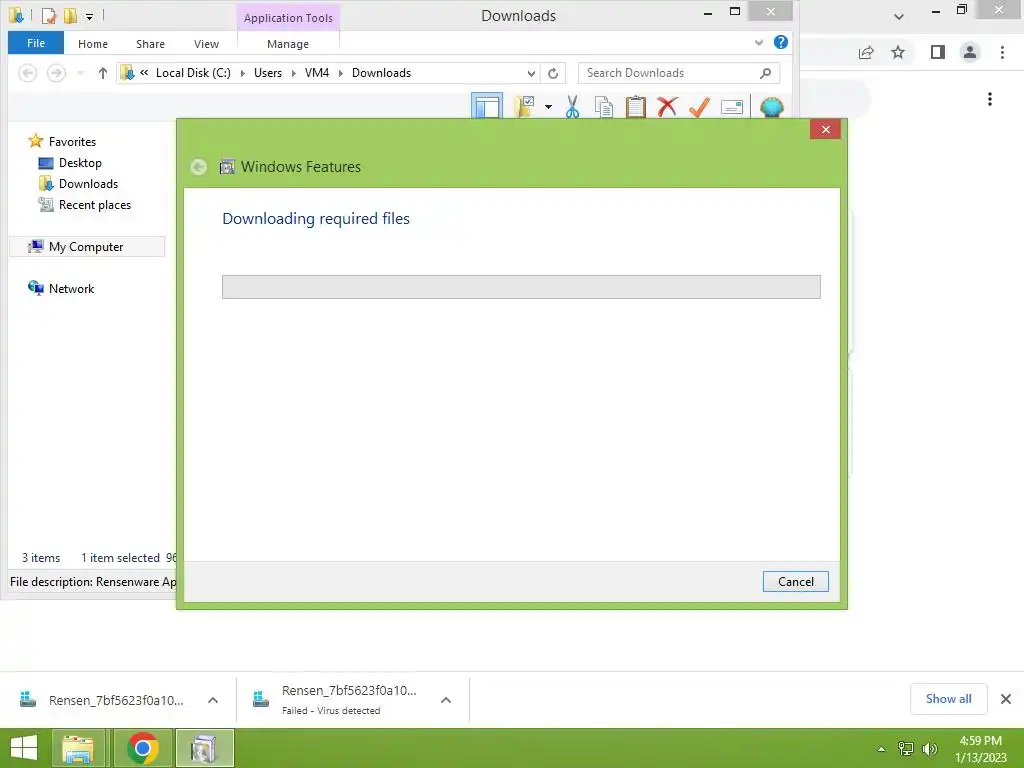Click the new folder icon in Quick Access Toolbar

pyautogui.click(x=70, y=15)
